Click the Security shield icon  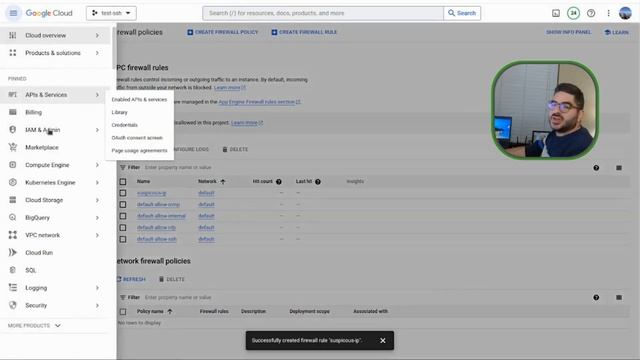click(x=13, y=305)
